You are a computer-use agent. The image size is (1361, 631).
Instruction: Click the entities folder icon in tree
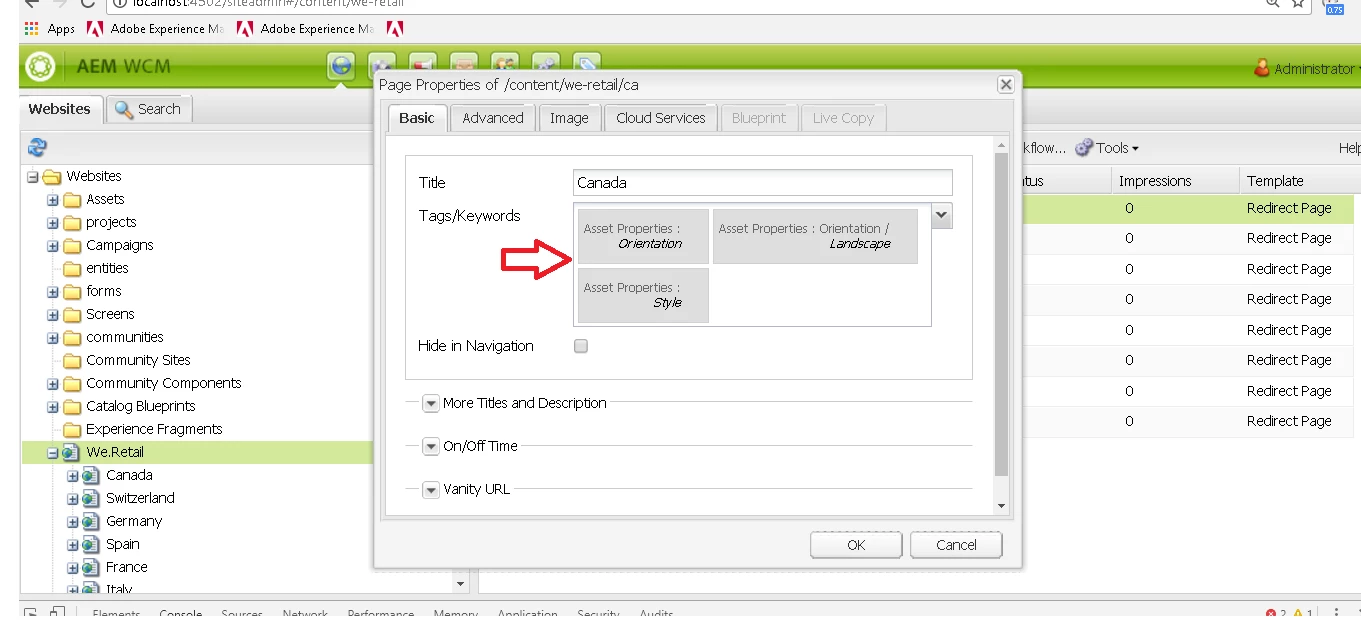tap(72, 269)
